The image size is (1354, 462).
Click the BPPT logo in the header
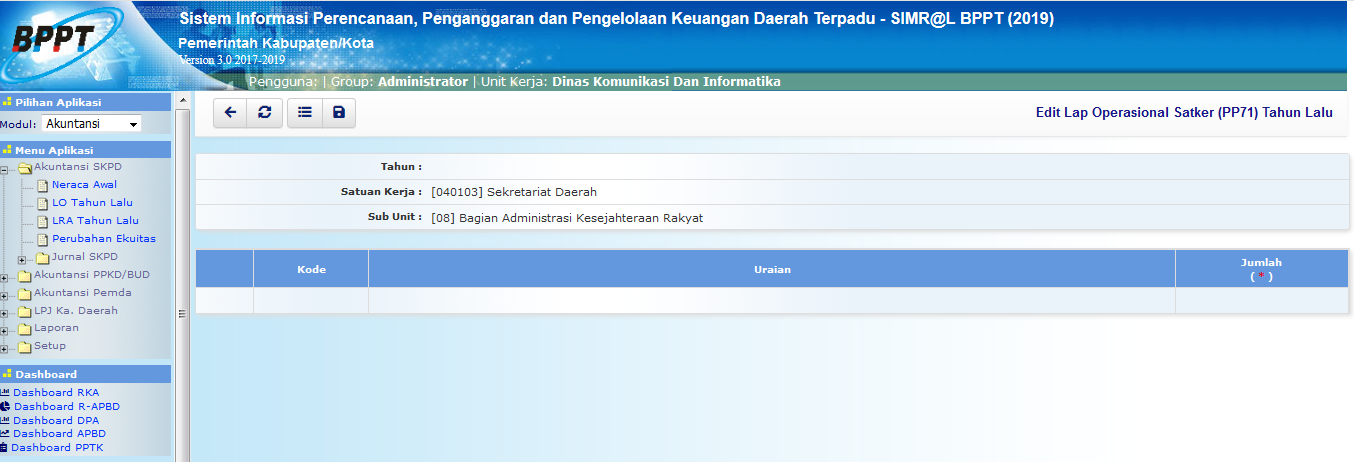tap(55, 40)
